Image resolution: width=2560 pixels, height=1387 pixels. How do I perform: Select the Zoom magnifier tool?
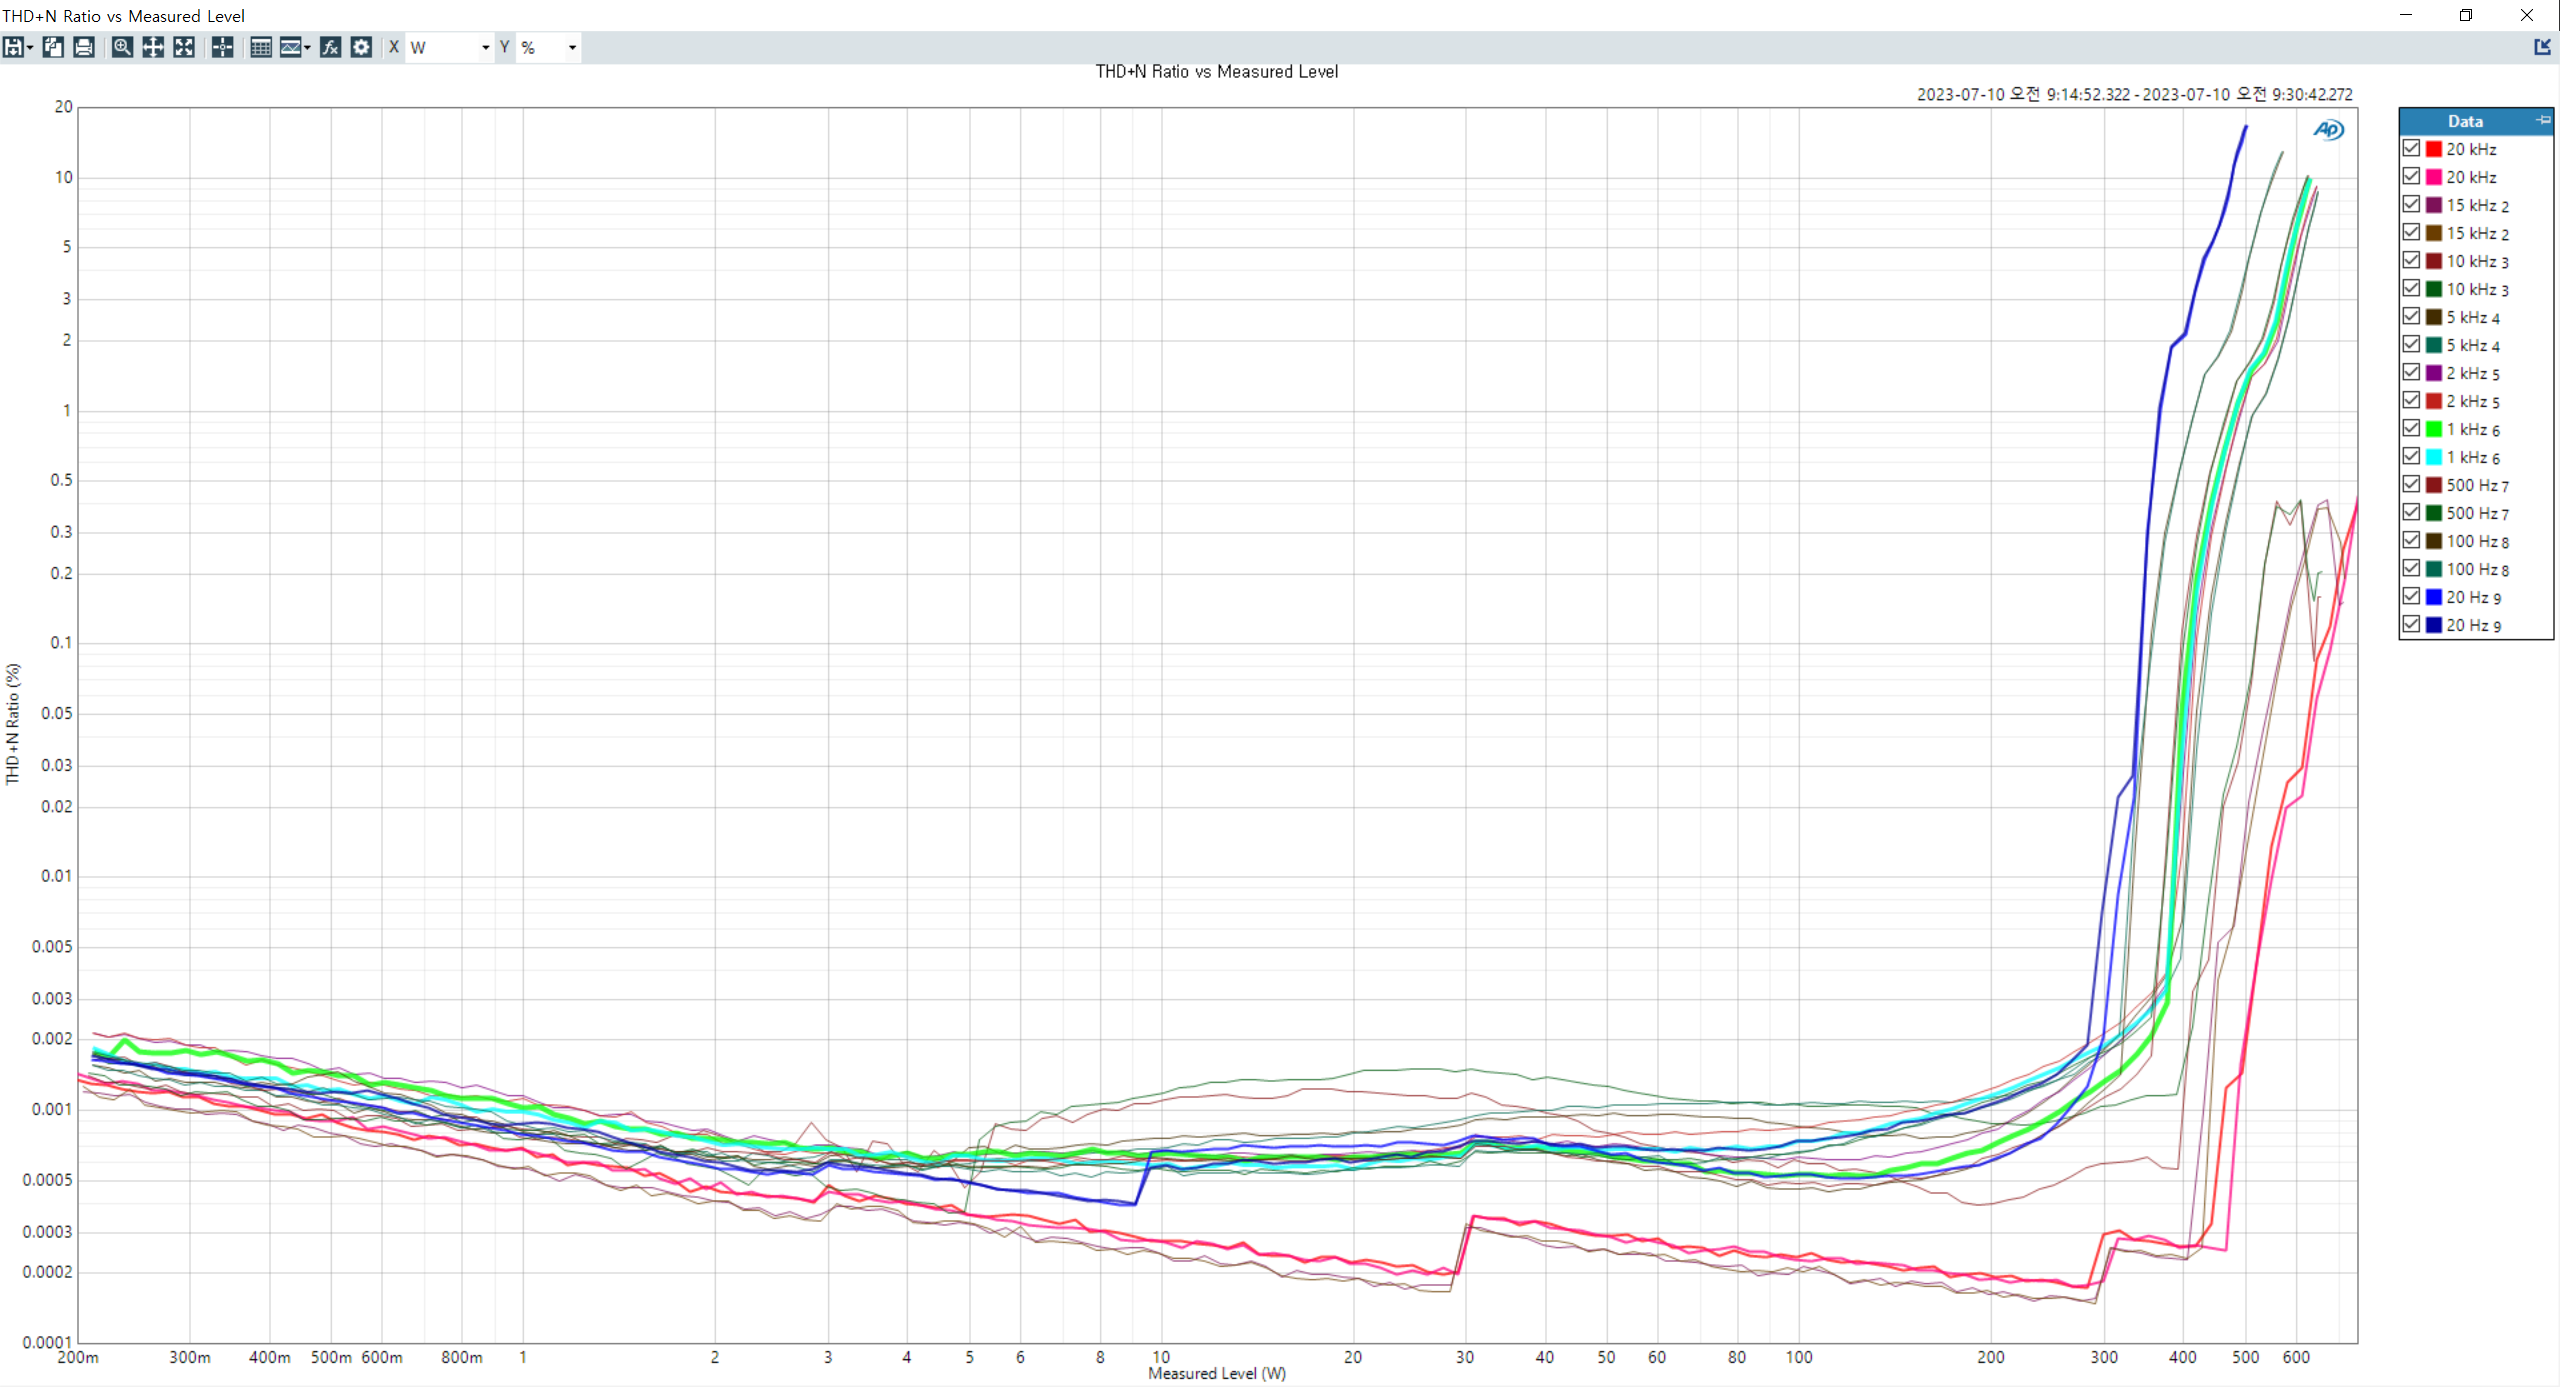pyautogui.click(x=122, y=47)
